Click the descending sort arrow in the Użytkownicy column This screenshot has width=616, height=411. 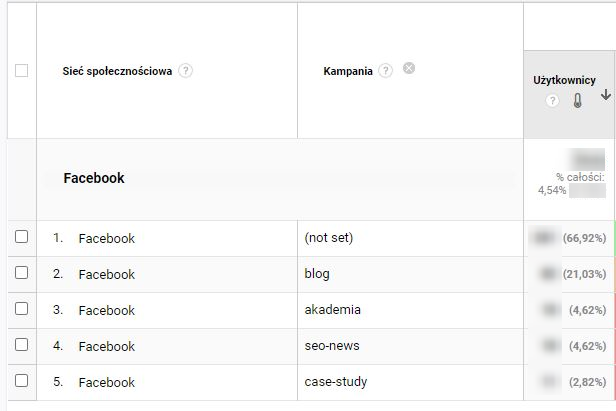point(606,95)
